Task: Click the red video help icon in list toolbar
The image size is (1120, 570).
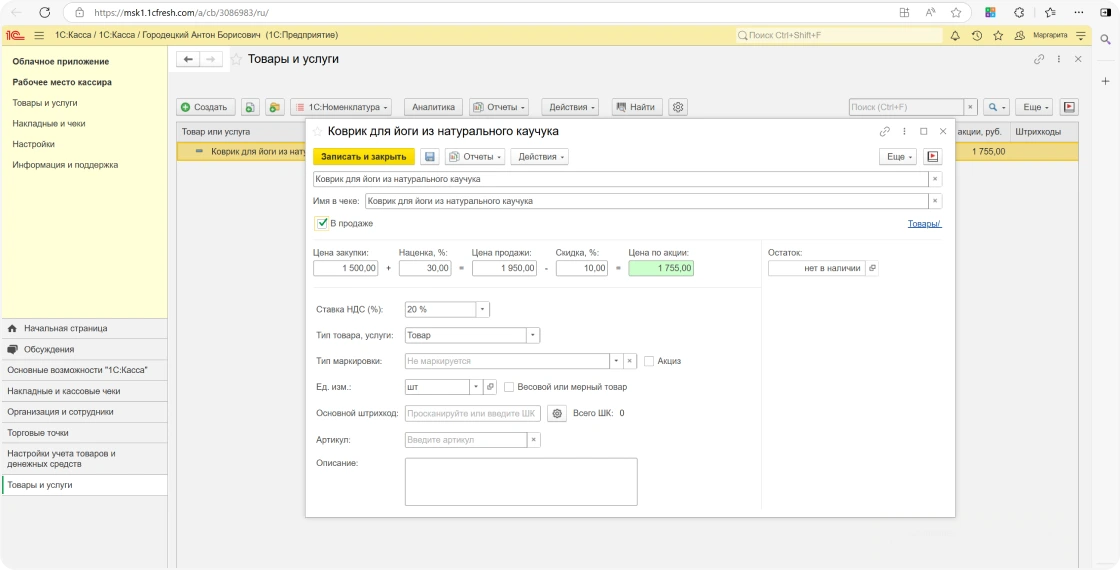Action: [x=1069, y=107]
